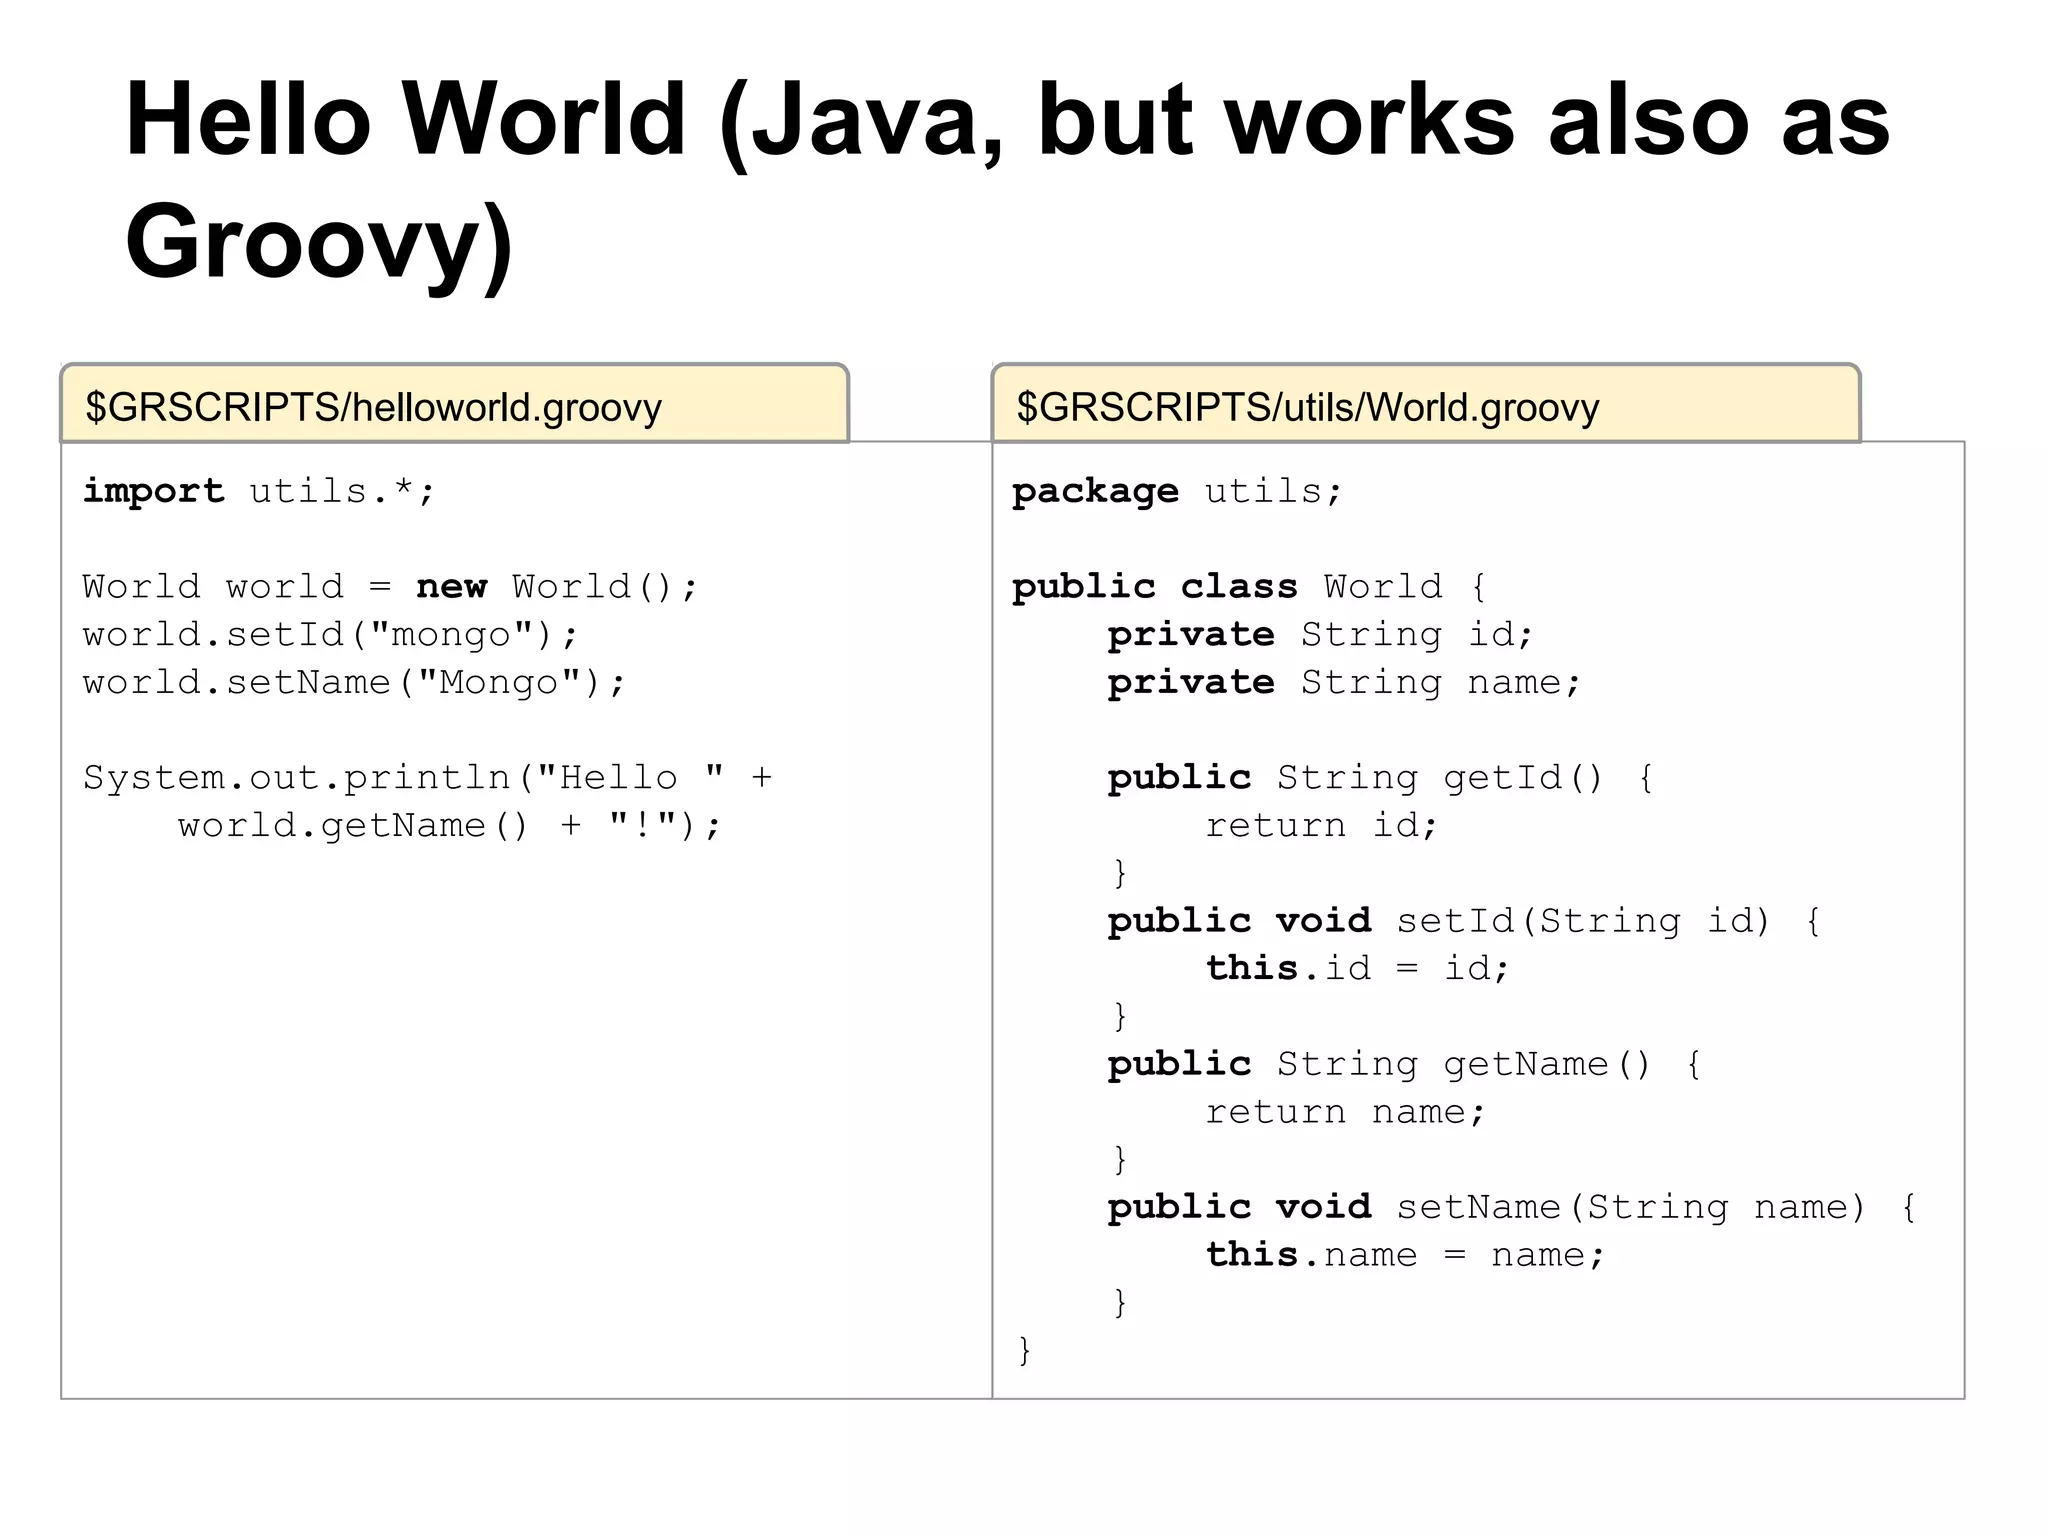
Task: Click the line 'public String getId() {'
Action: (1381, 777)
